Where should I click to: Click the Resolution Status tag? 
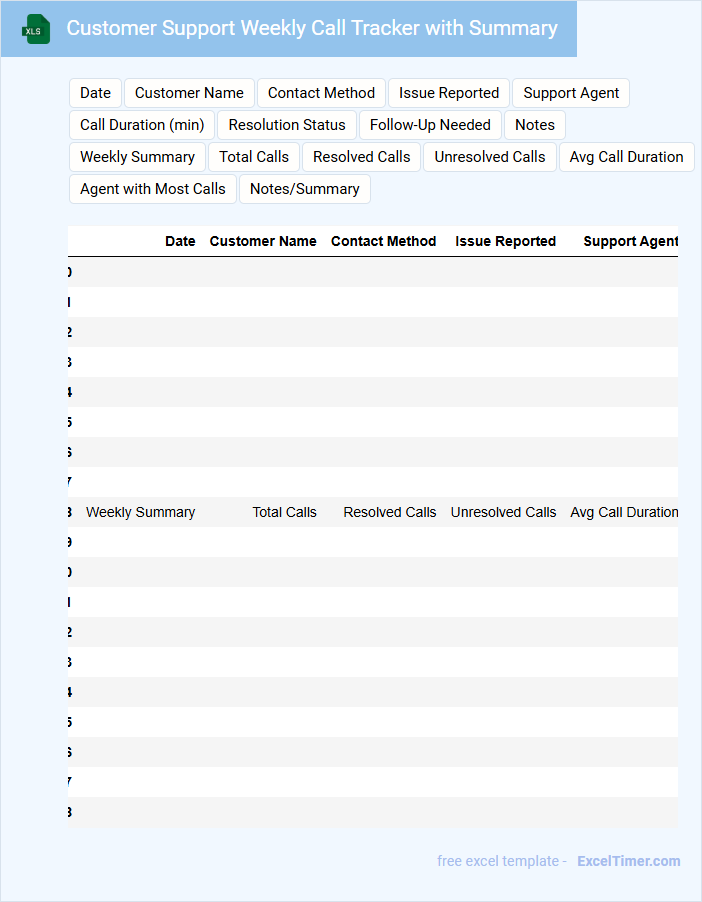point(287,125)
